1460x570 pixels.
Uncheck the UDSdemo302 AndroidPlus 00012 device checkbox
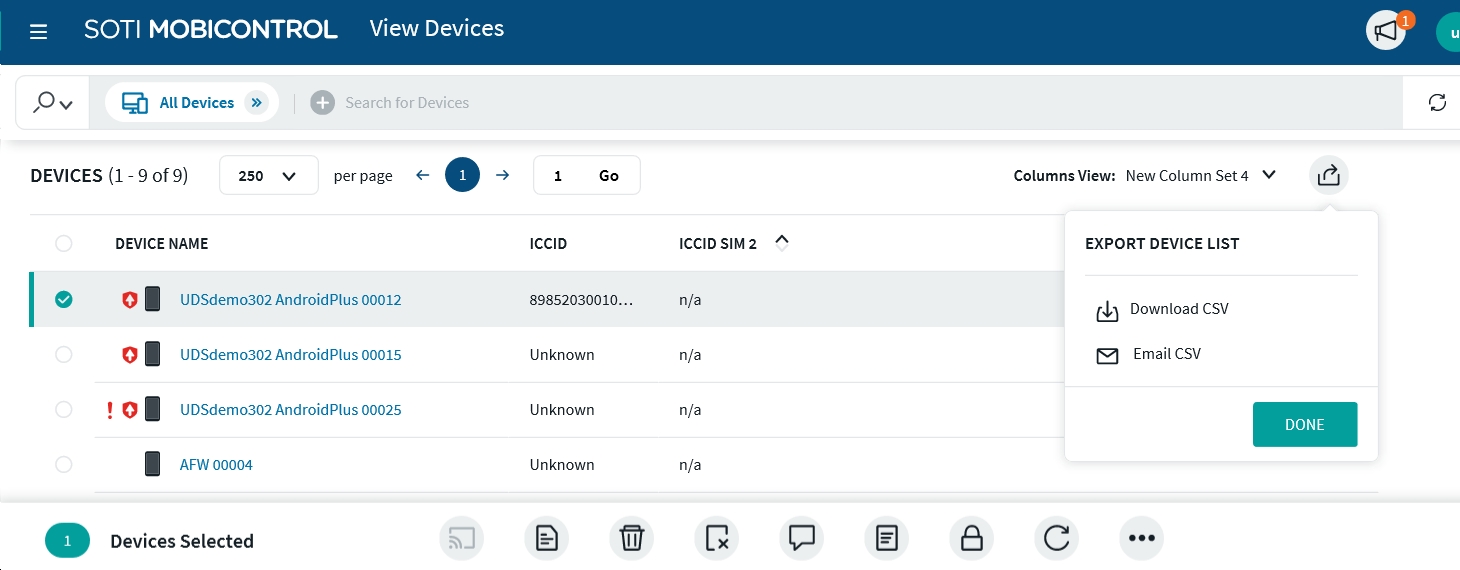tap(64, 300)
